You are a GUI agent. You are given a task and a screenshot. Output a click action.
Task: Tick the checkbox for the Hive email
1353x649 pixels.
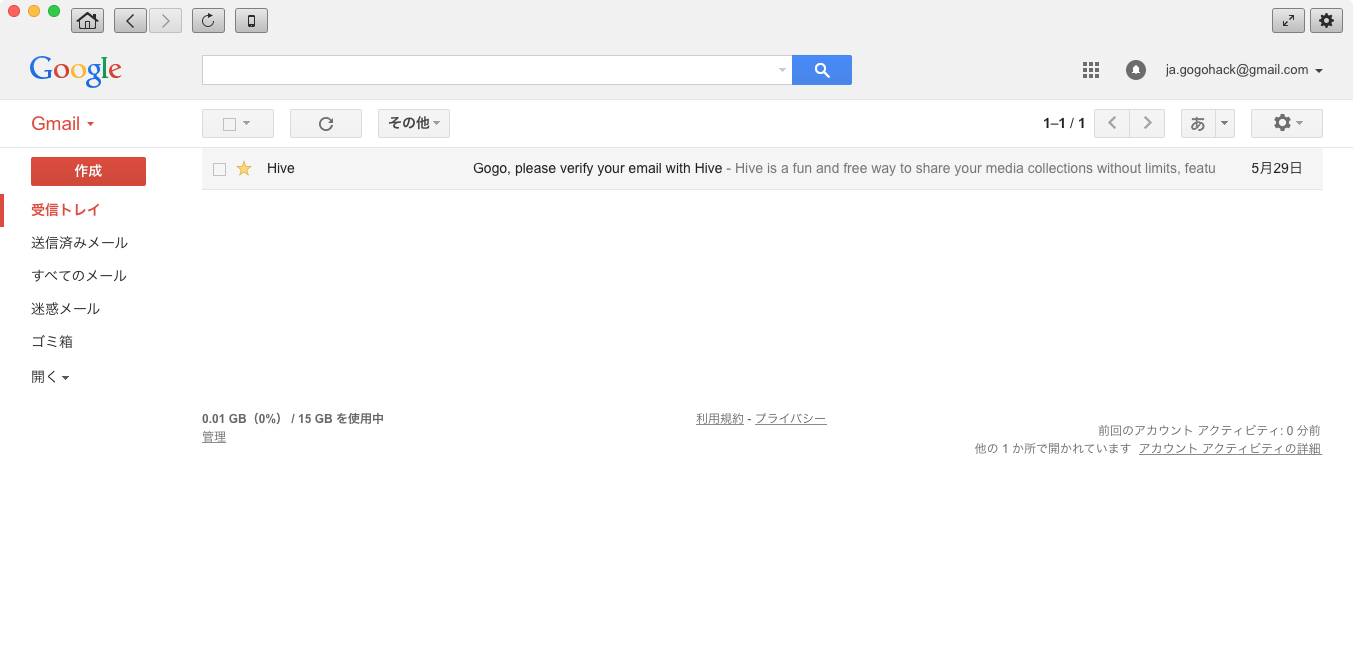pyautogui.click(x=220, y=169)
